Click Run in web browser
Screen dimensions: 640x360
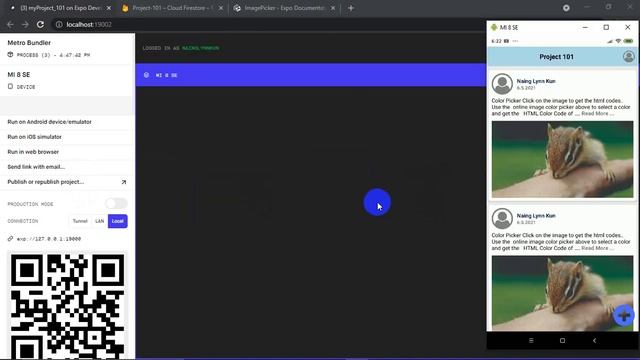pos(33,152)
